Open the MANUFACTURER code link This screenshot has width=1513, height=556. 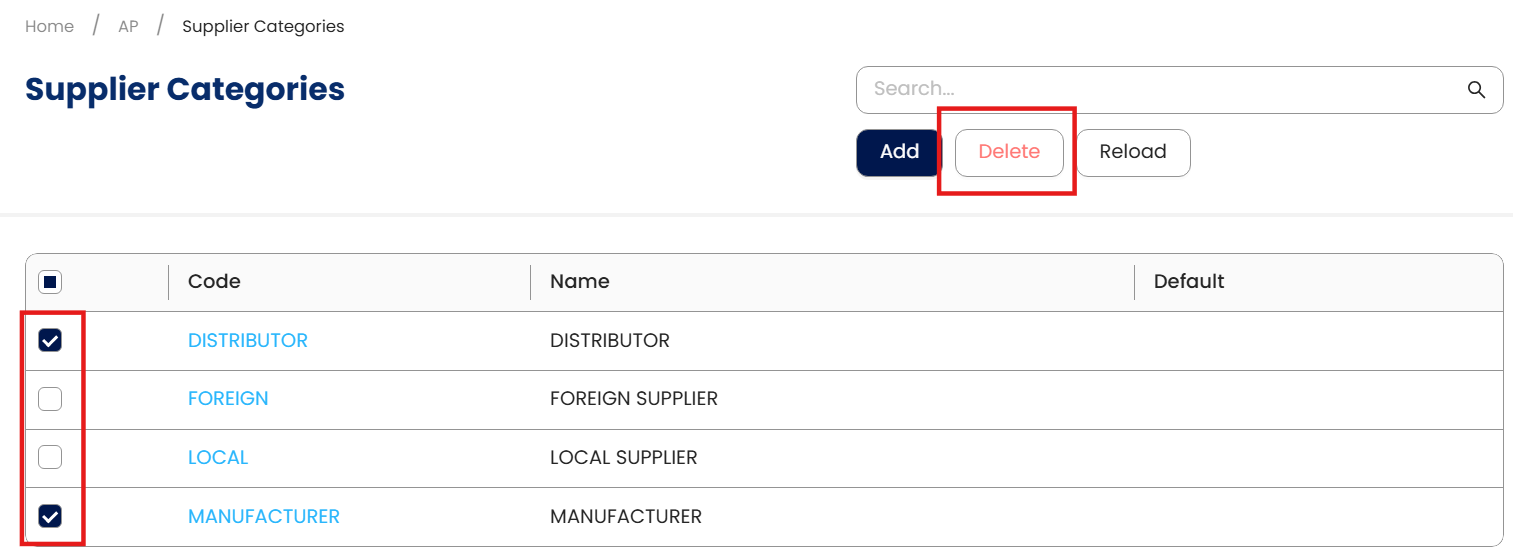tap(264, 517)
